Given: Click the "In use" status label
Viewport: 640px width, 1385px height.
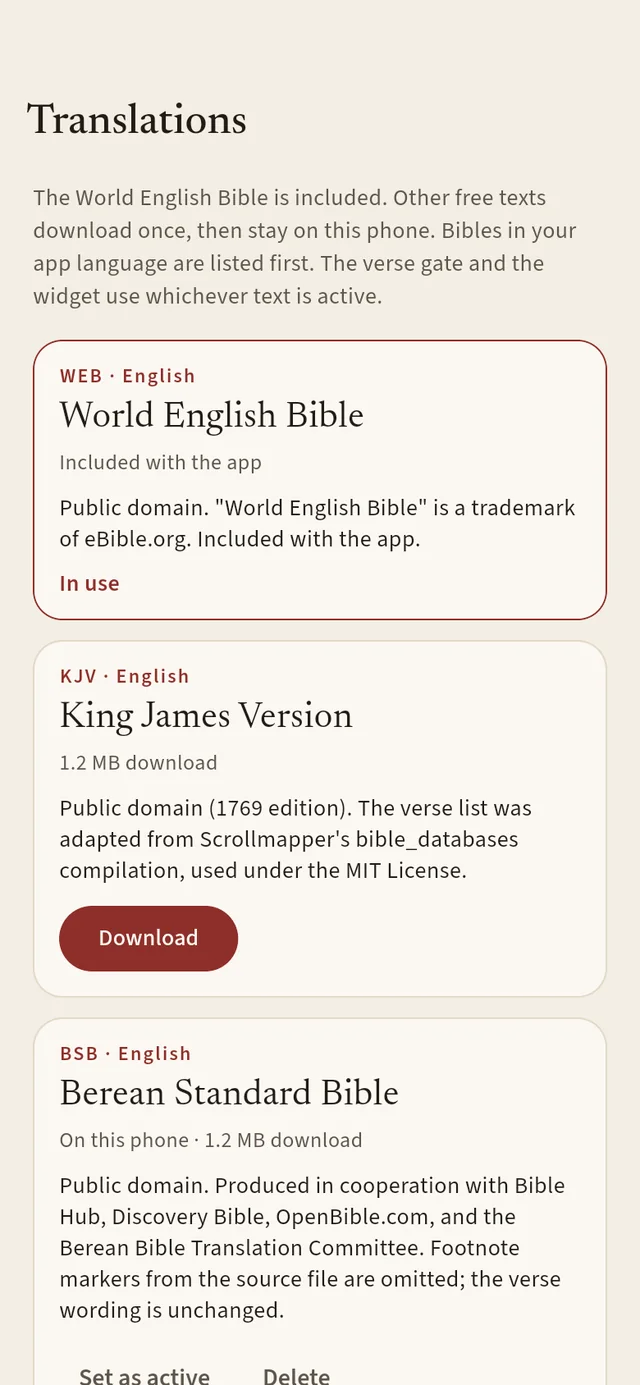Looking at the screenshot, I should pyautogui.click(x=89, y=583).
